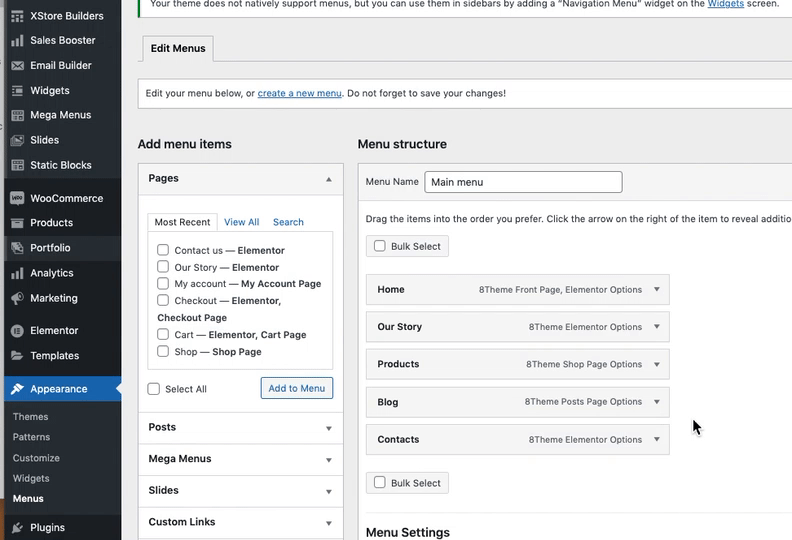
Task: Click the Menu Name text field
Action: pos(523,182)
